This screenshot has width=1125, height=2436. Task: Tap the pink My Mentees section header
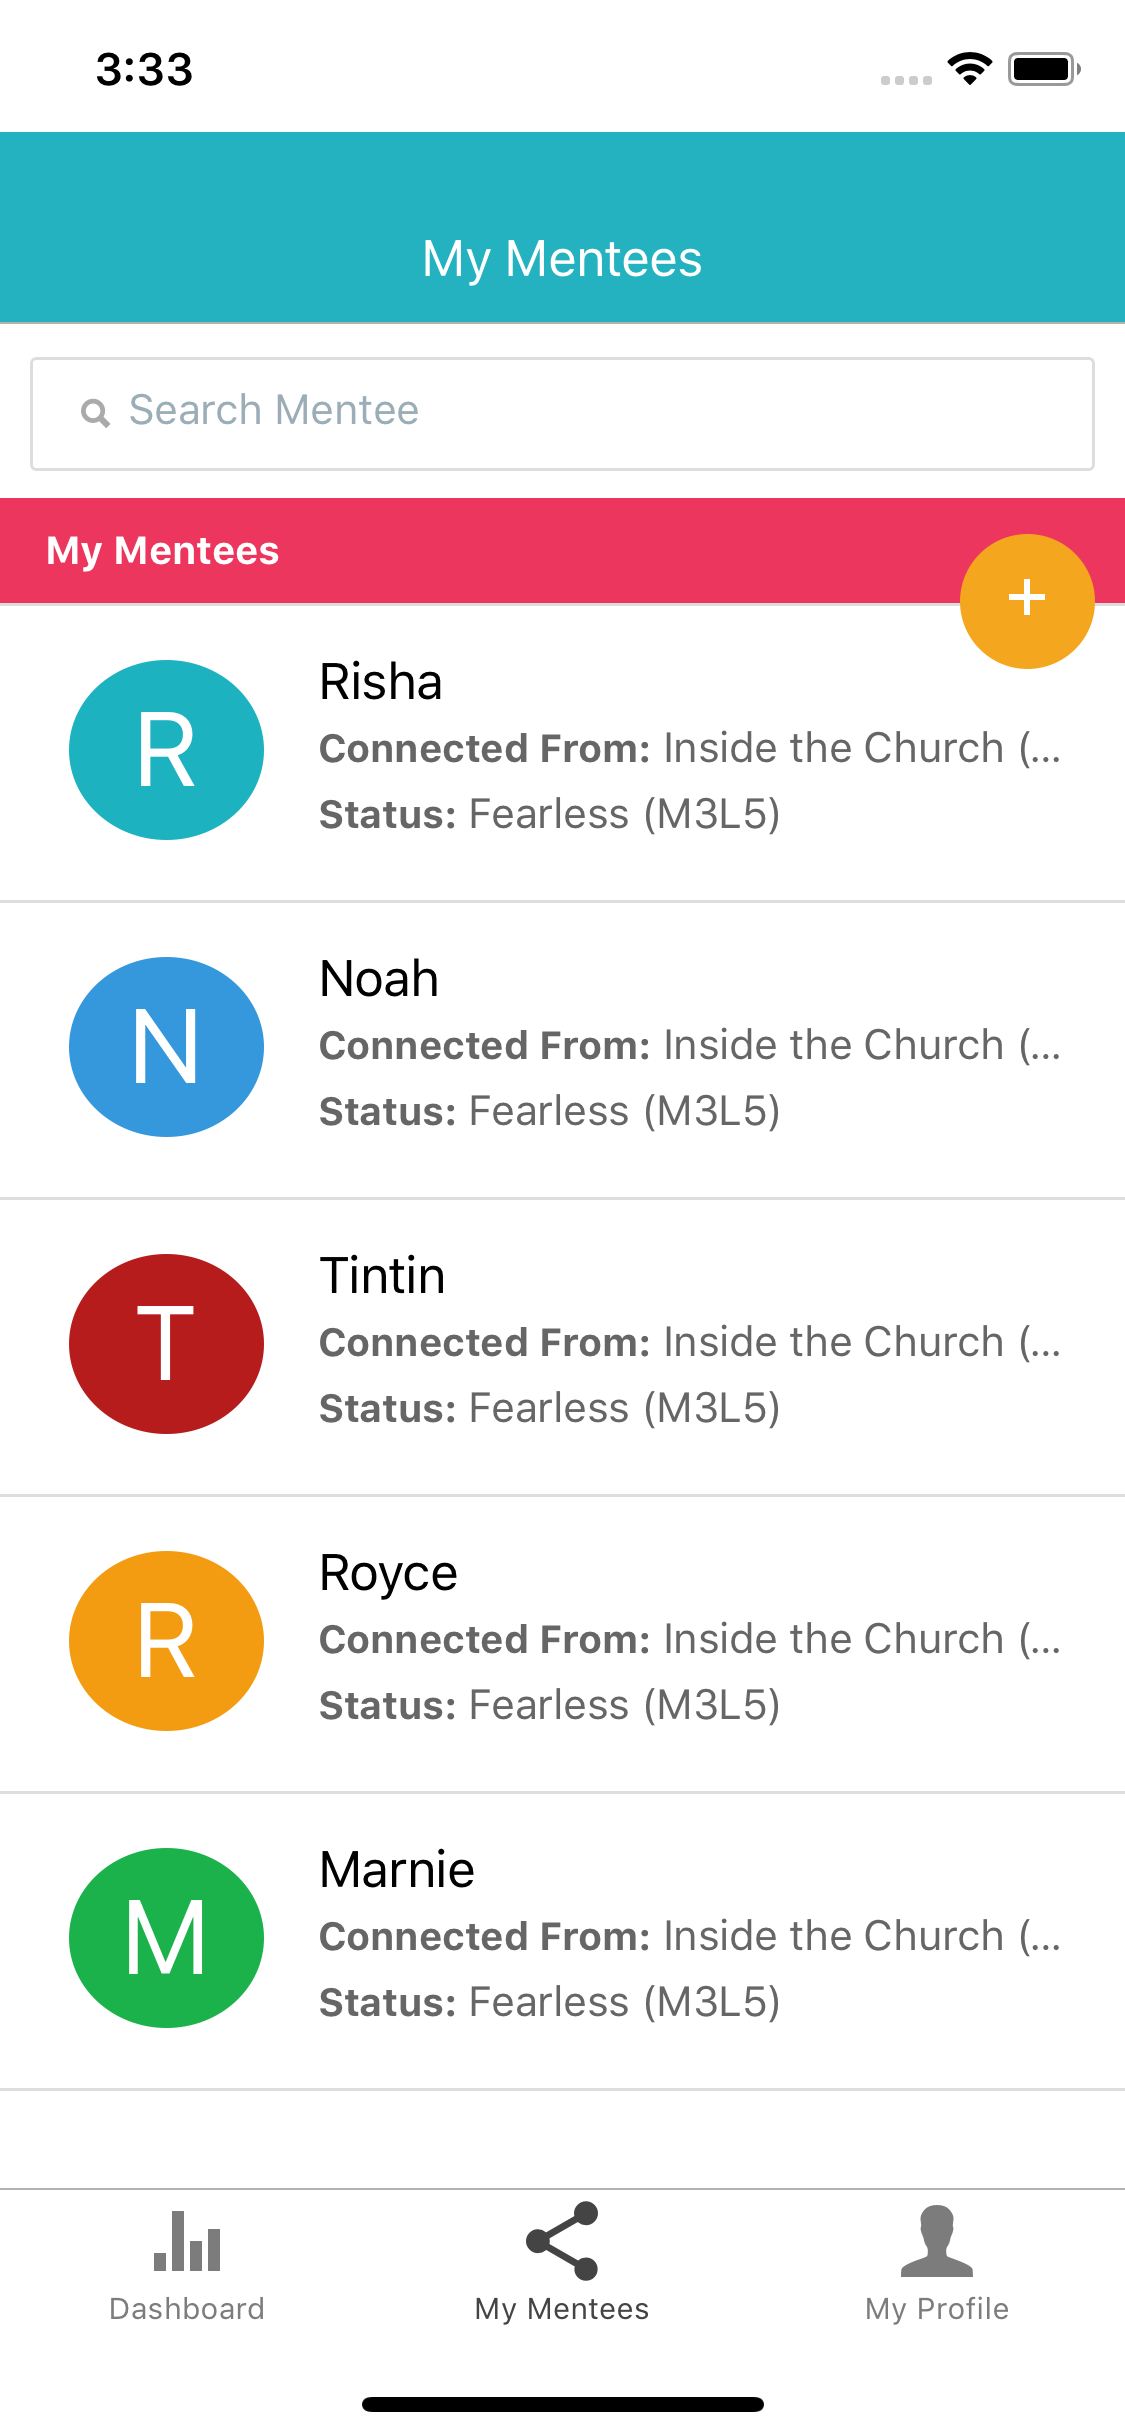coord(562,551)
